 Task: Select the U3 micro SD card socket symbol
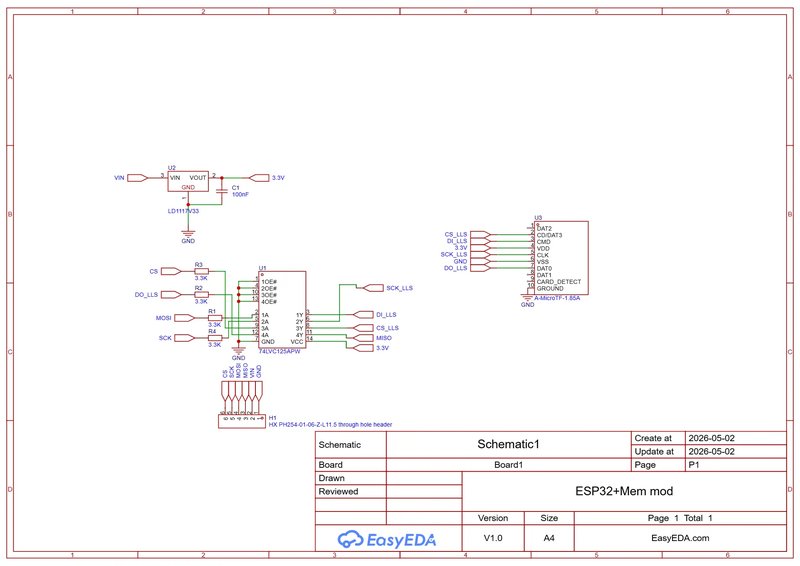561,258
